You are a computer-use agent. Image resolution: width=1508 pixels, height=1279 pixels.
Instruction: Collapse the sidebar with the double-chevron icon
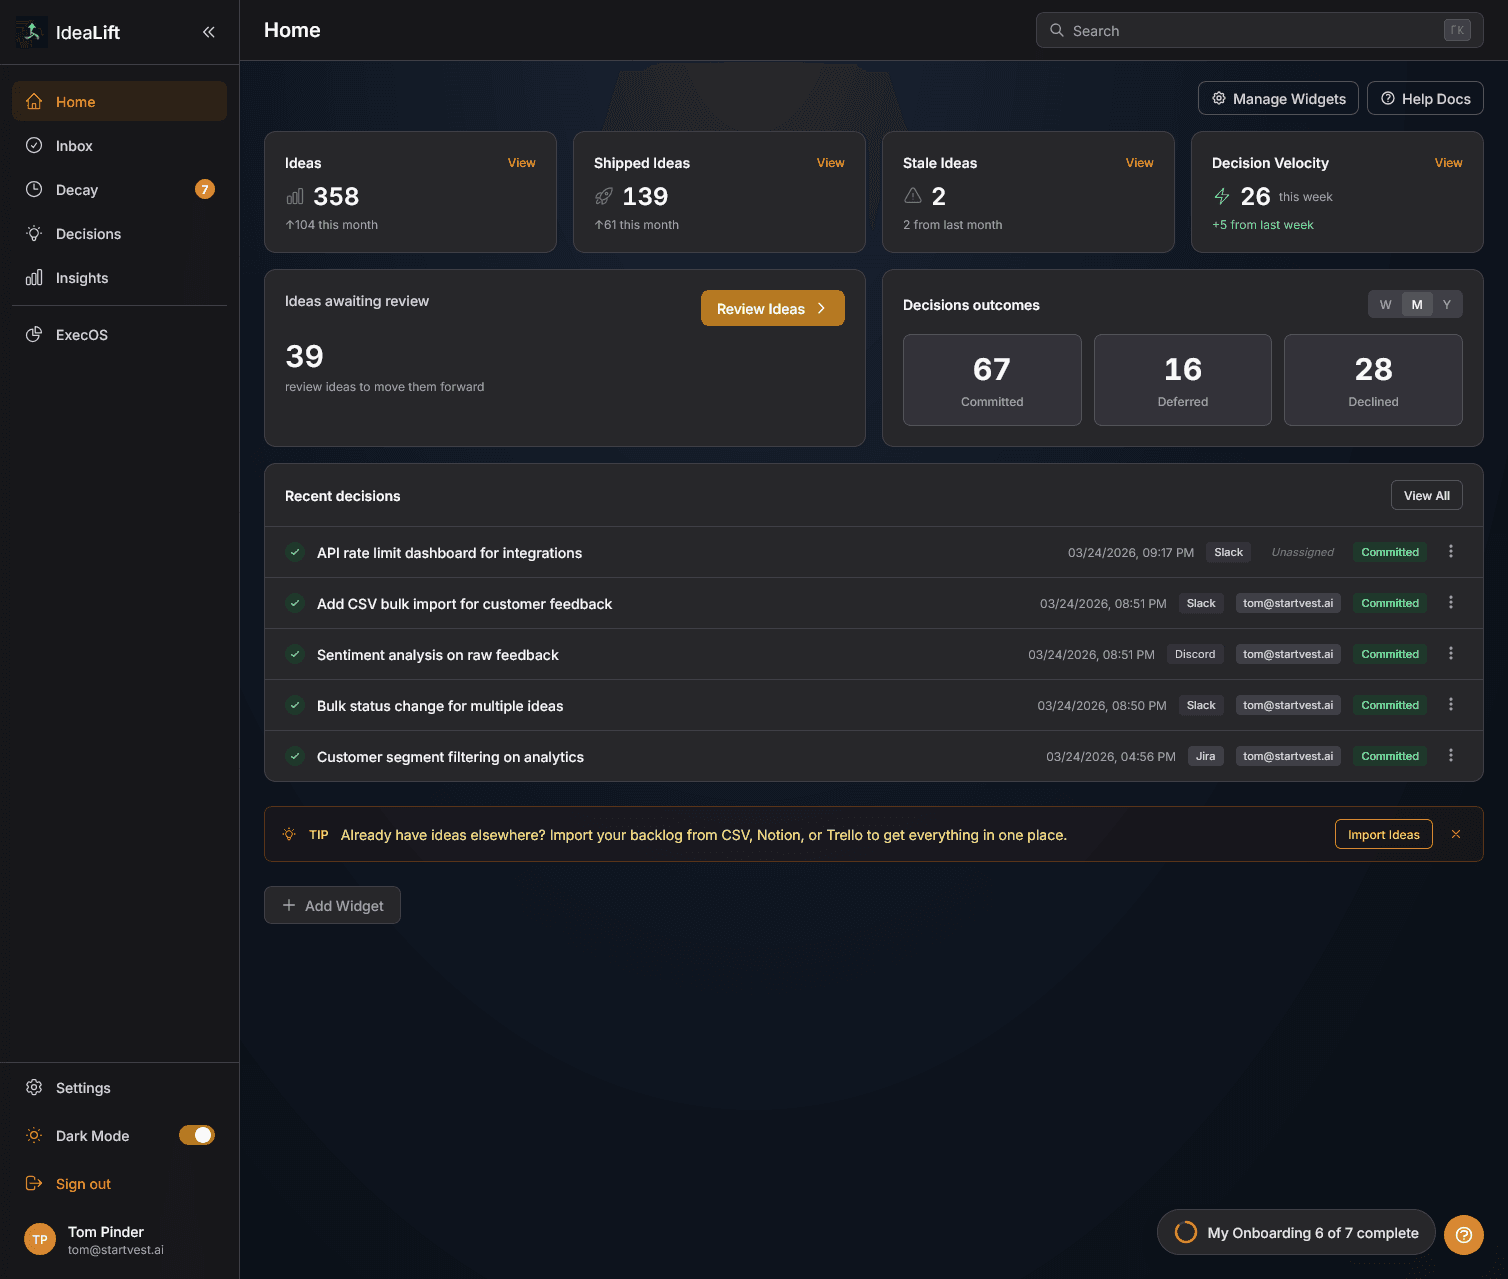[209, 32]
